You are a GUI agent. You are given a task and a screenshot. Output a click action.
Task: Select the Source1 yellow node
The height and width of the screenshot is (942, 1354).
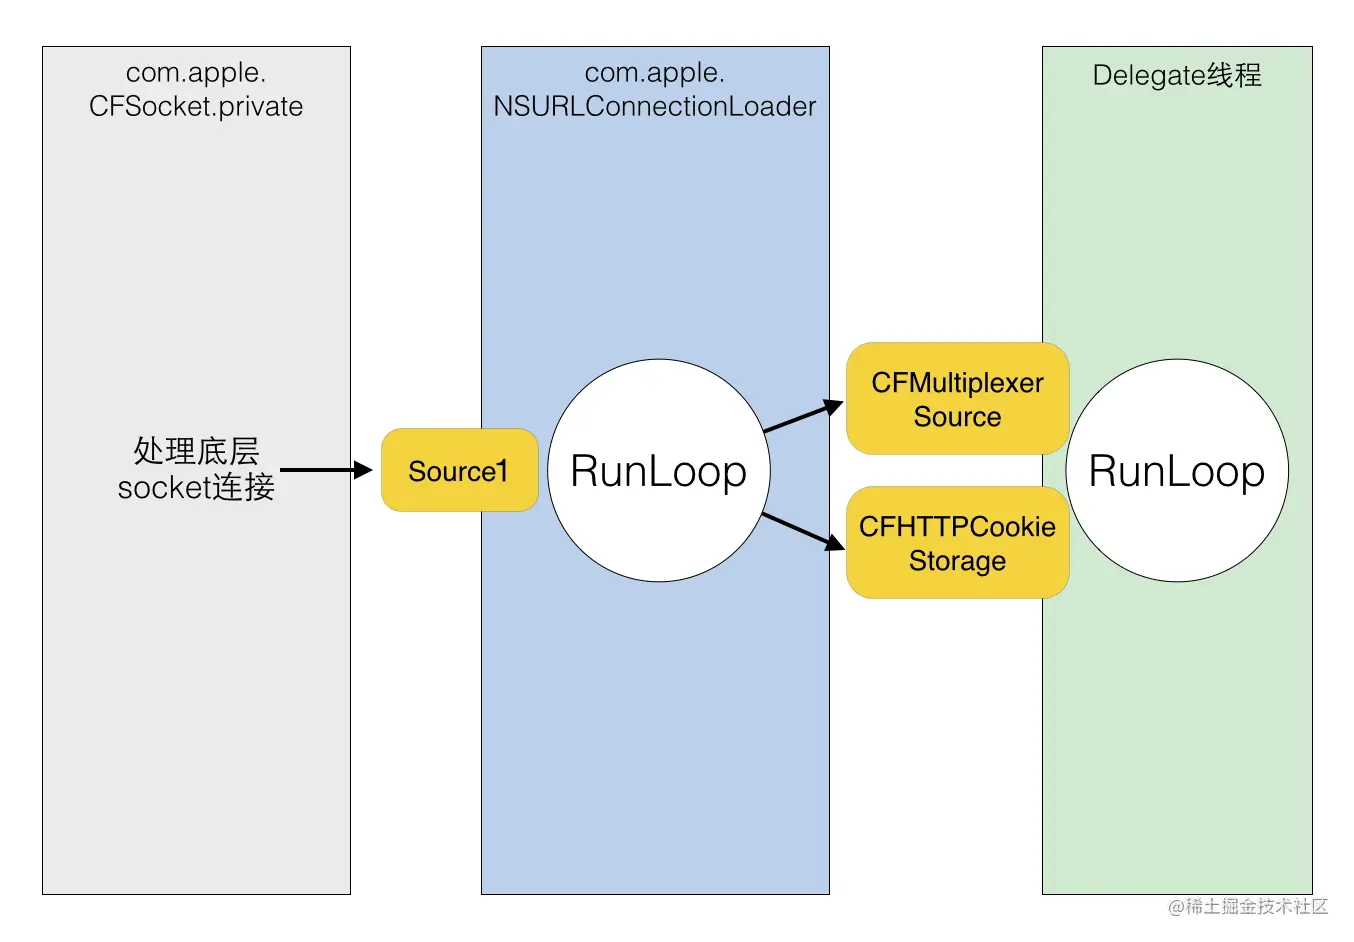tap(459, 470)
